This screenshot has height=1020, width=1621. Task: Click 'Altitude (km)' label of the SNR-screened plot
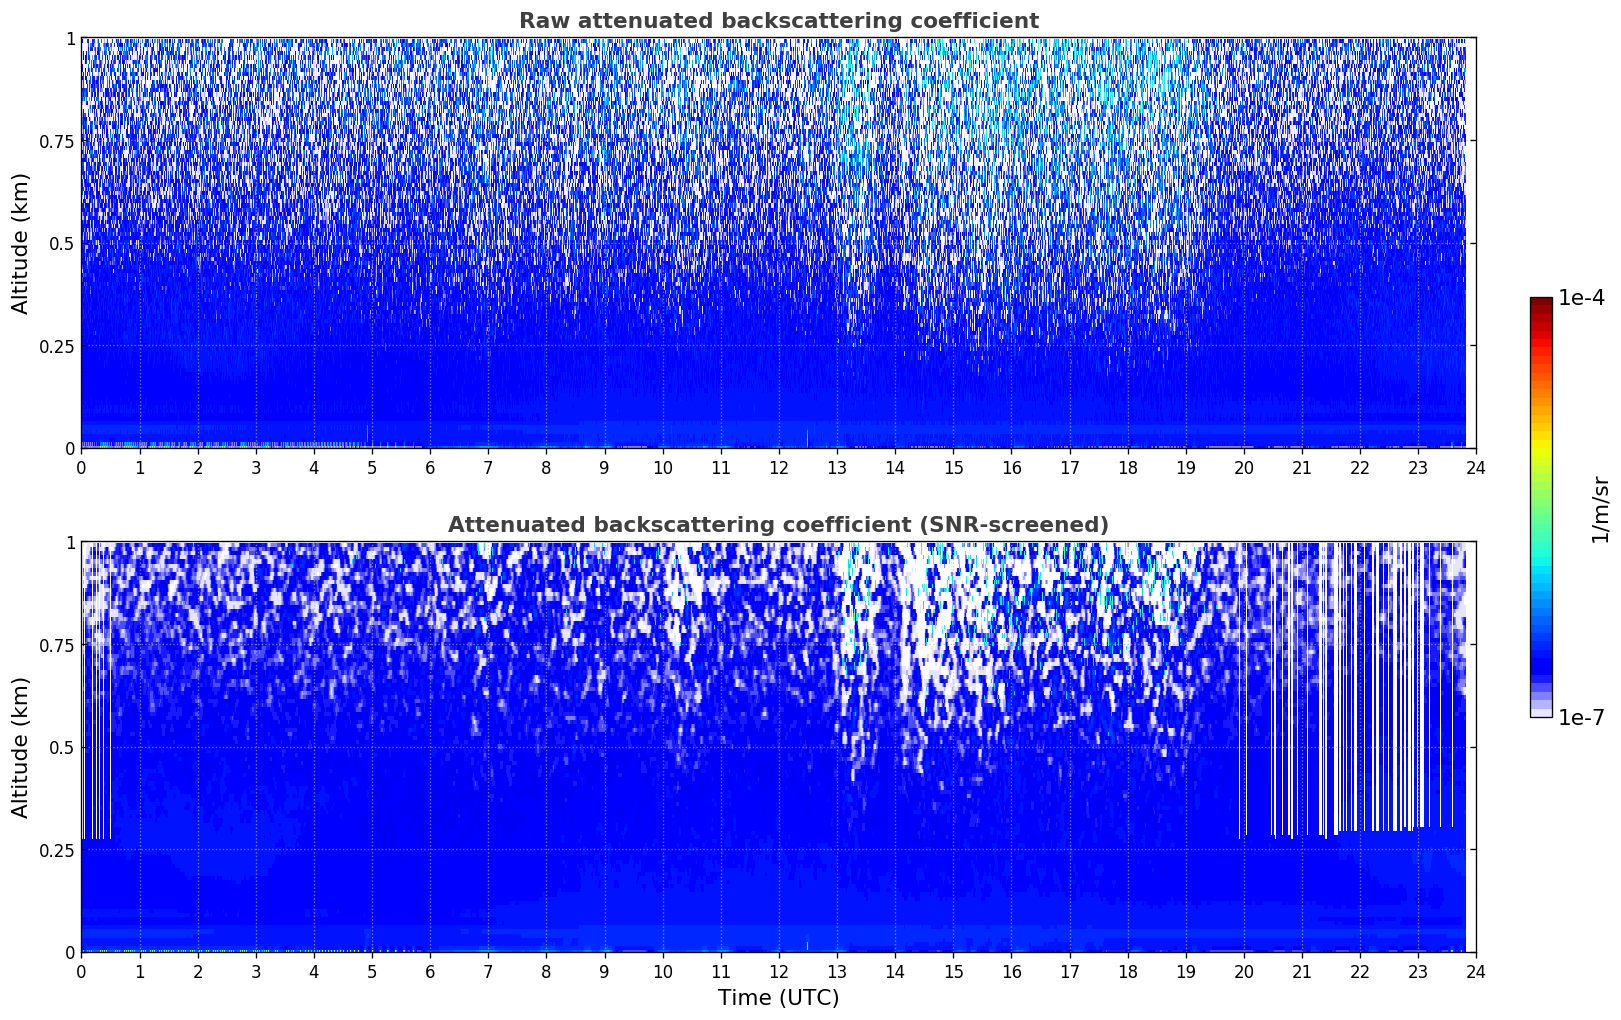(x=21, y=747)
